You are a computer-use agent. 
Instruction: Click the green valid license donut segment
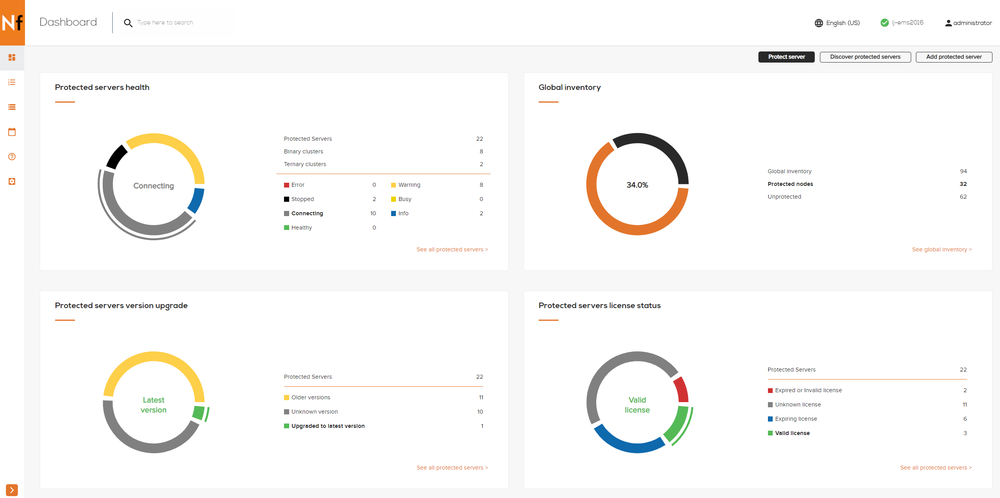click(678, 425)
